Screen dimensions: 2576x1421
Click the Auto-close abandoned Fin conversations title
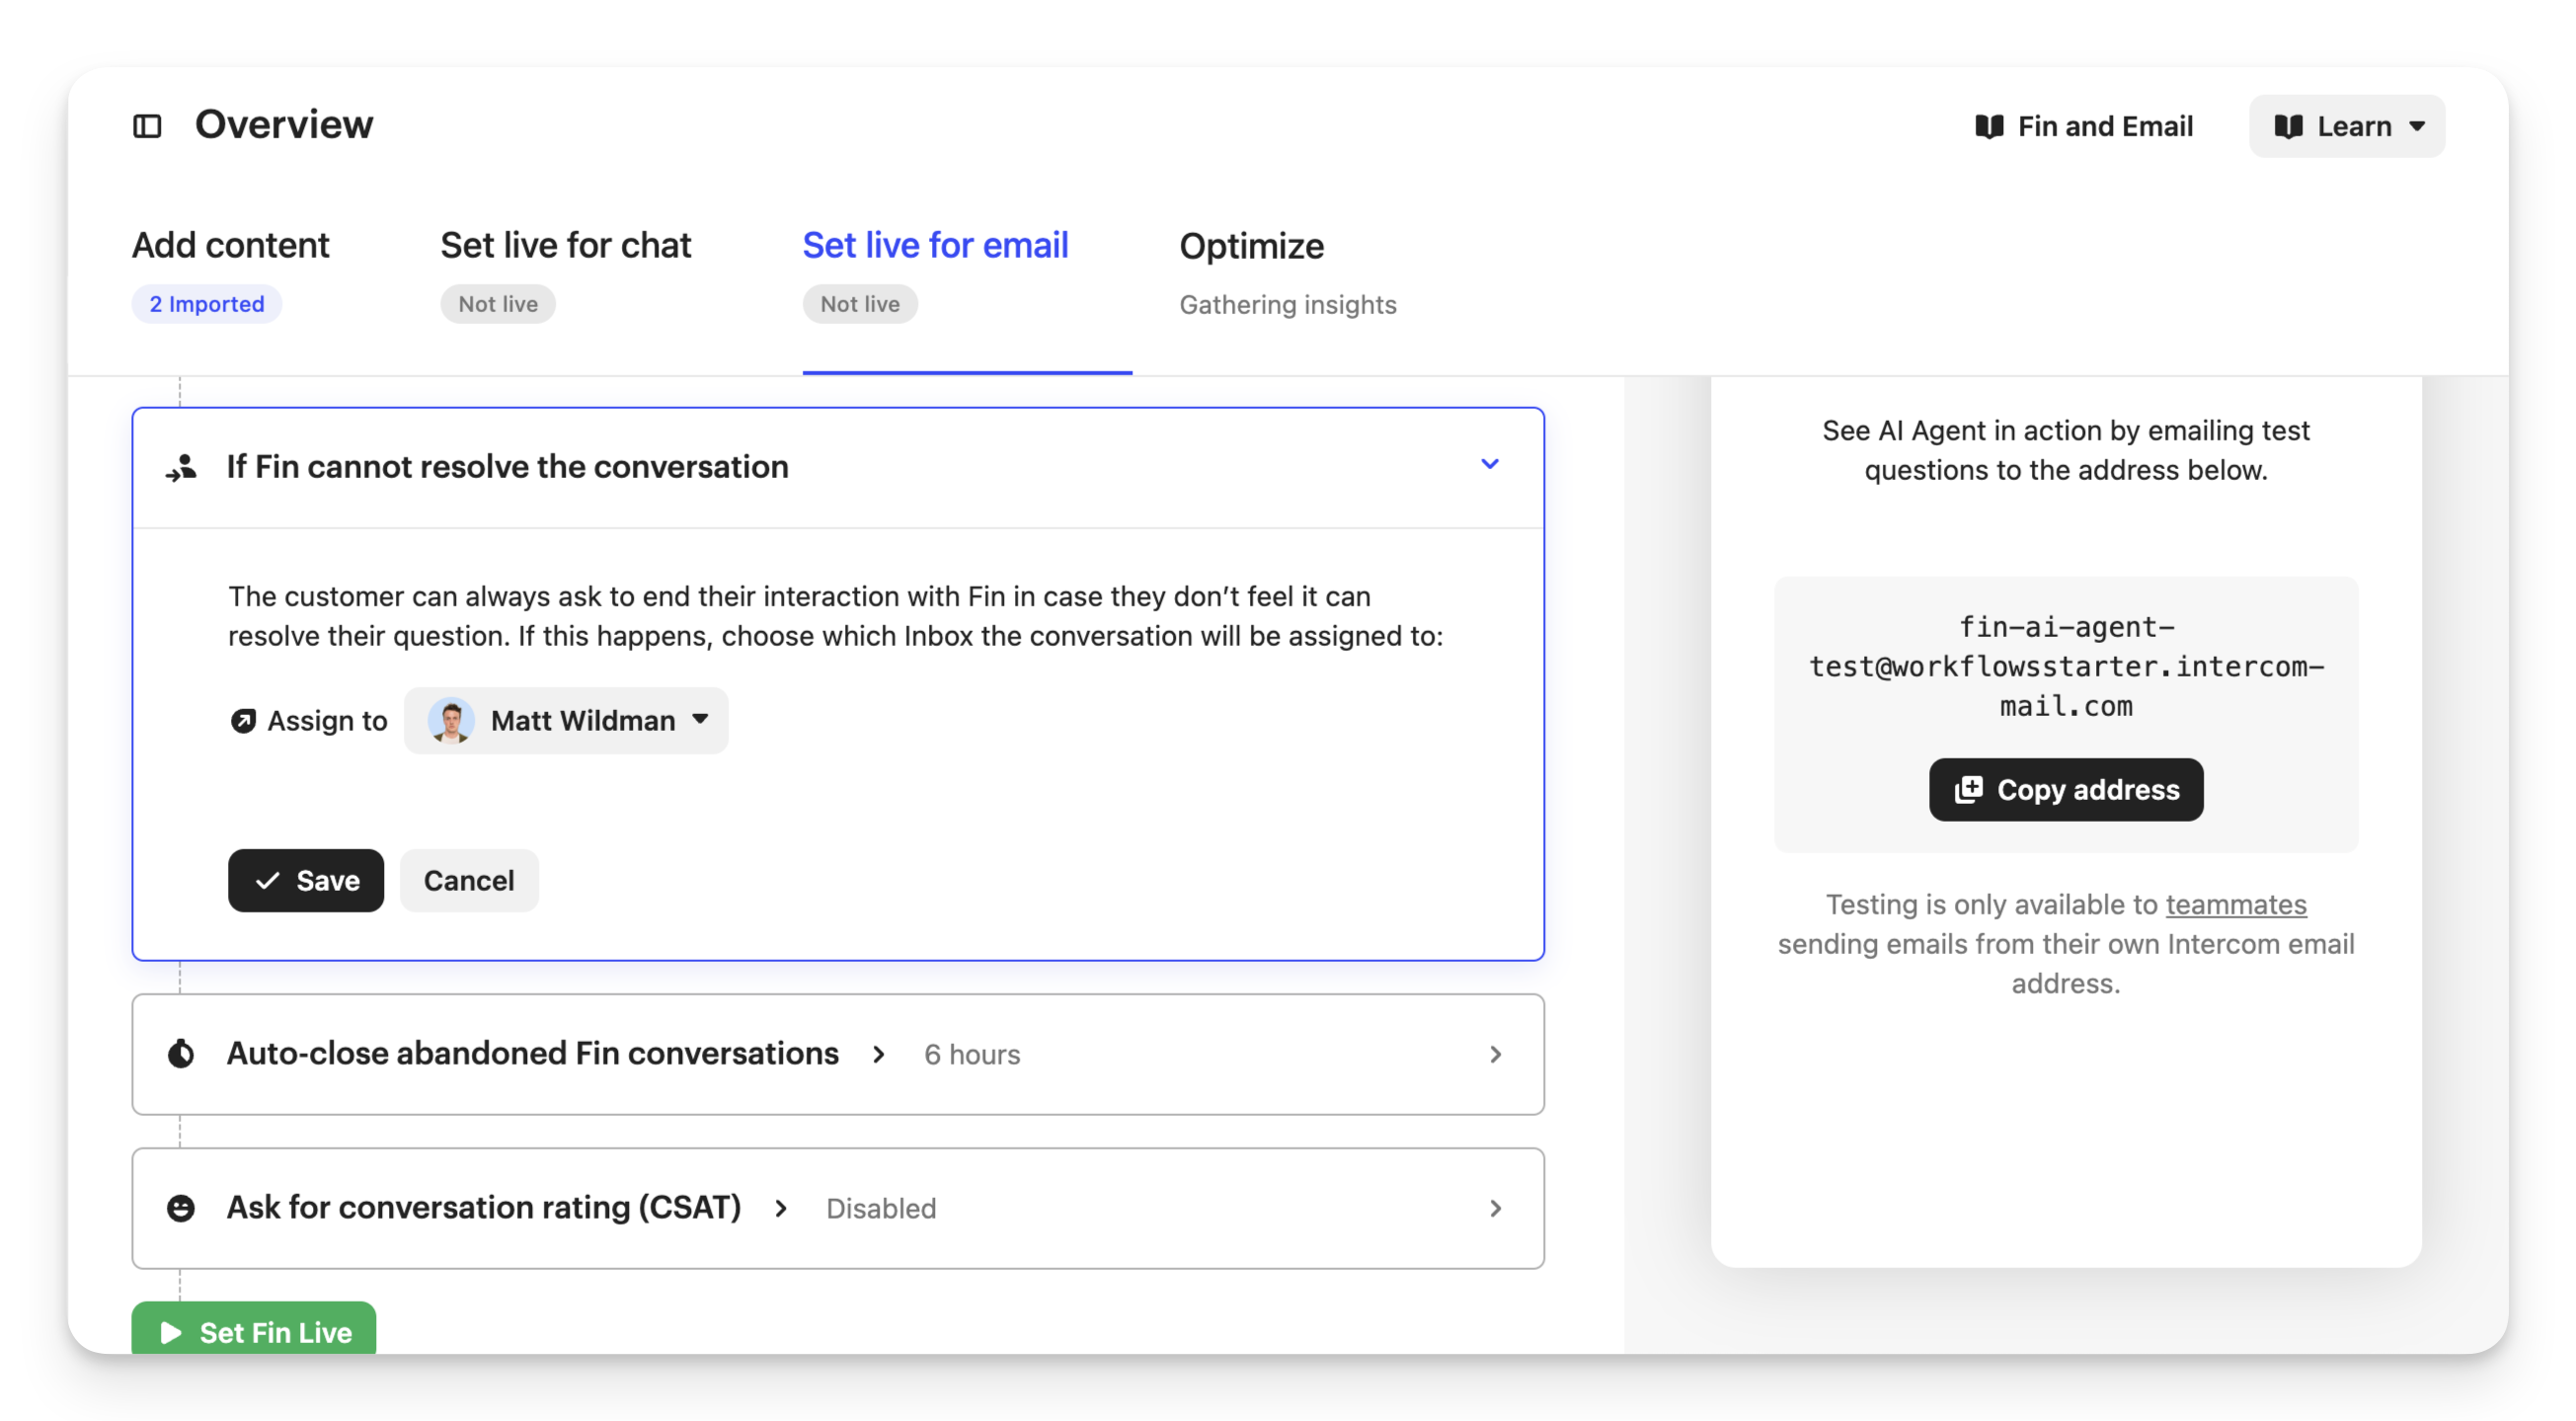coord(532,1054)
